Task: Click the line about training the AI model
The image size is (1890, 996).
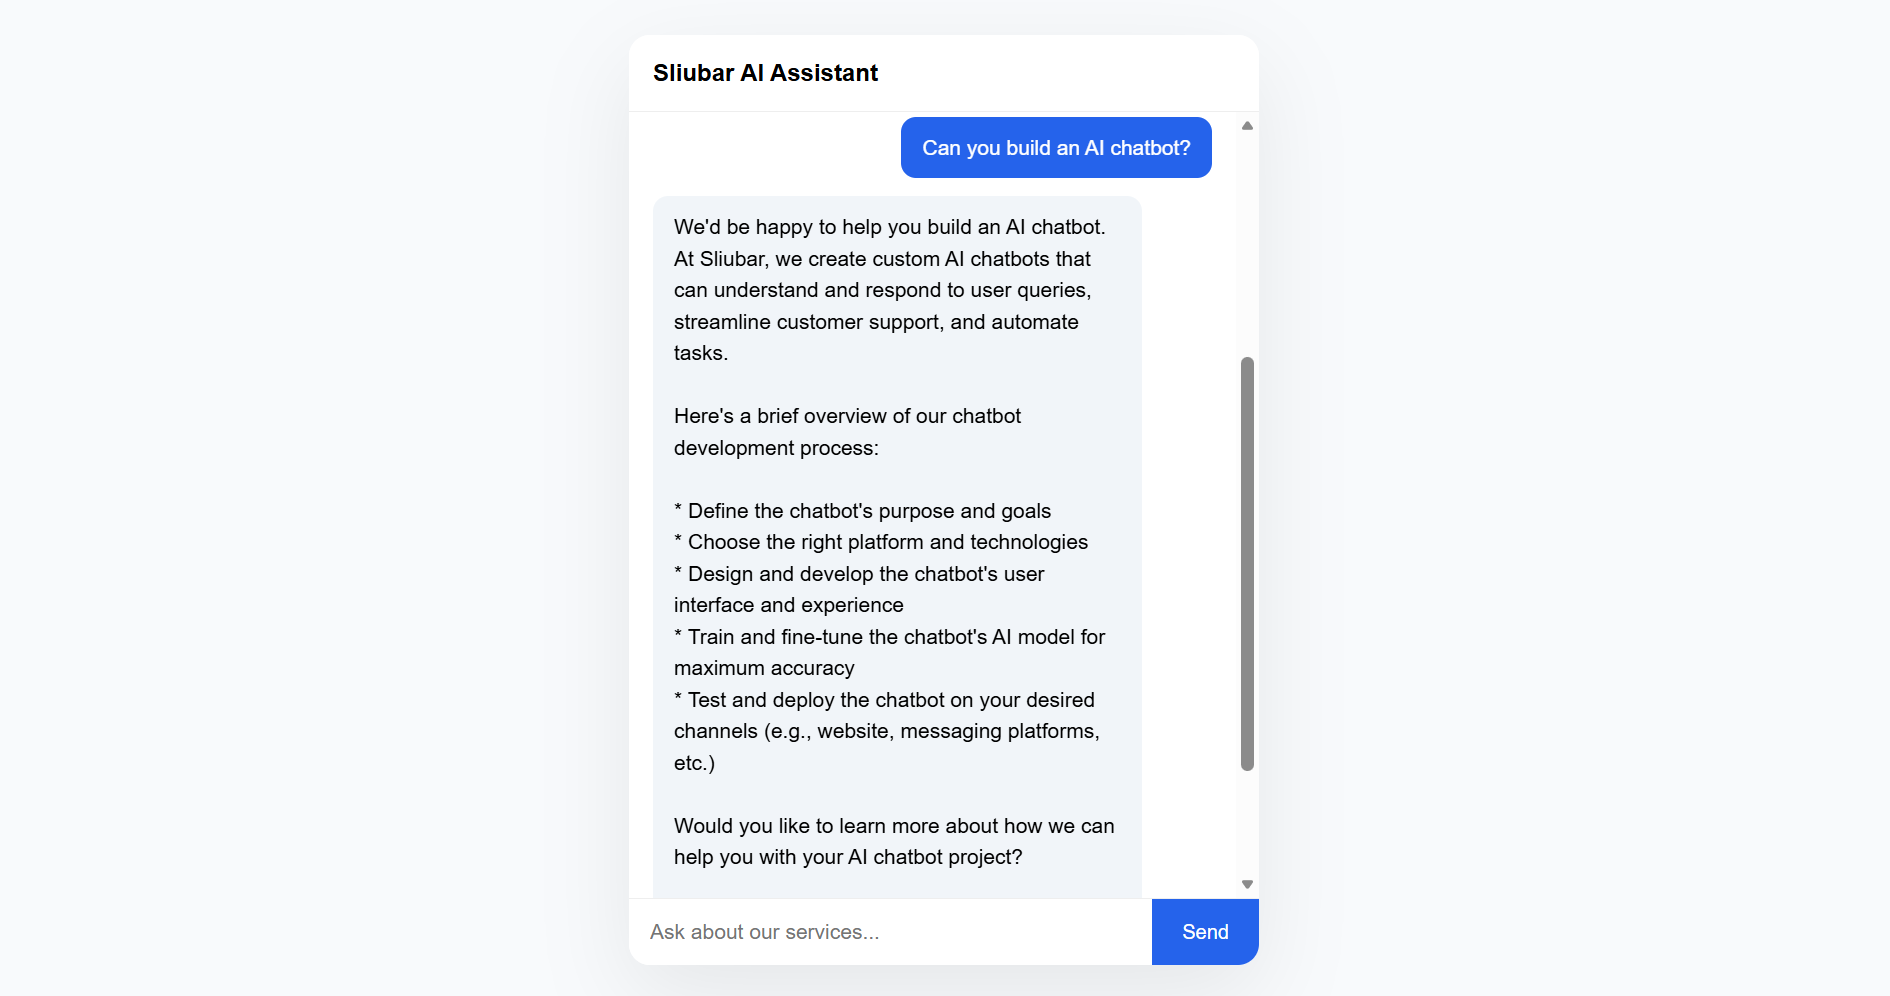Action: (888, 652)
